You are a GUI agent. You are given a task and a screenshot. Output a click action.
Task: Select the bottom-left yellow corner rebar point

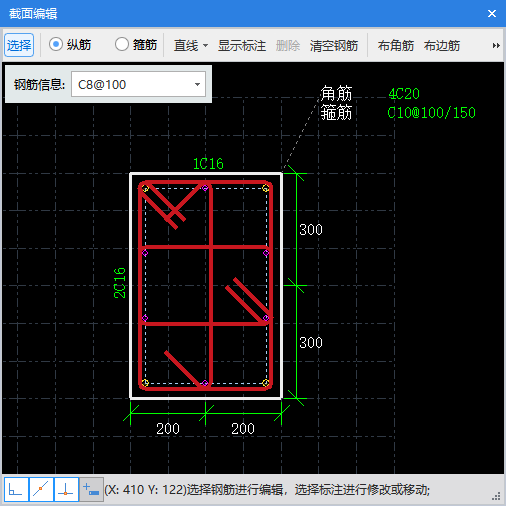coord(145,383)
